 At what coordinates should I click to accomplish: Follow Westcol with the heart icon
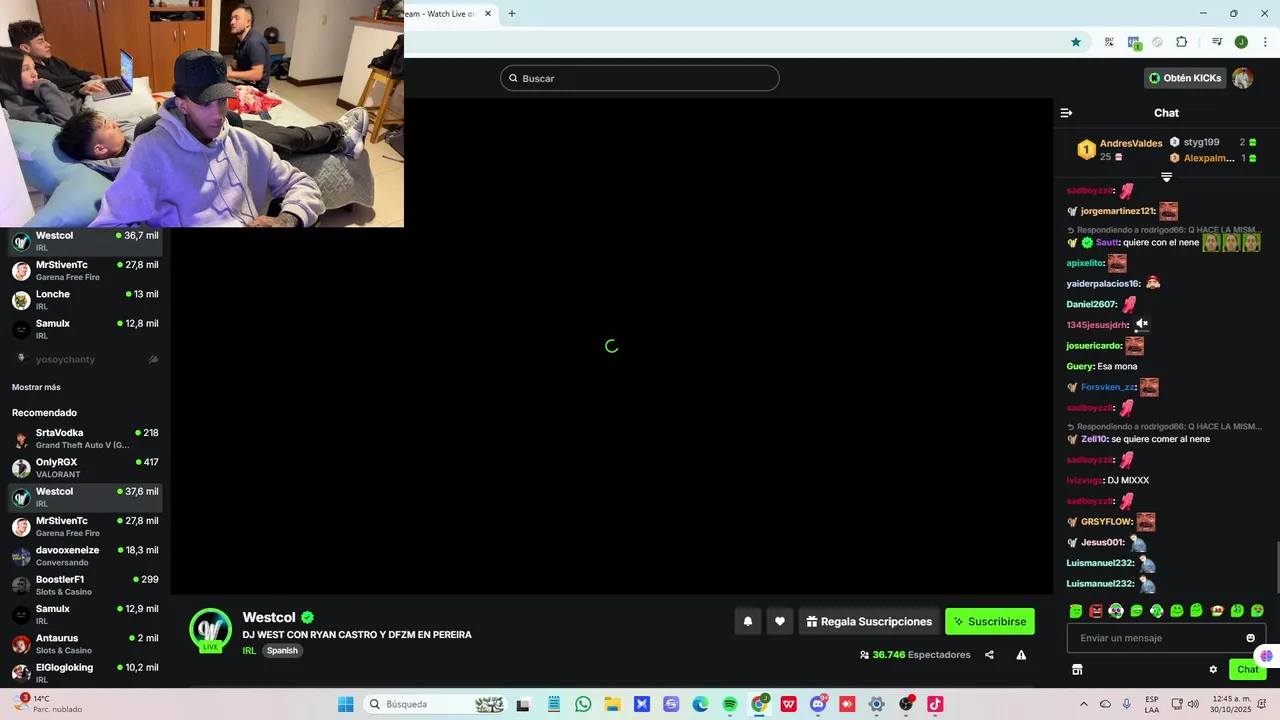pos(780,621)
